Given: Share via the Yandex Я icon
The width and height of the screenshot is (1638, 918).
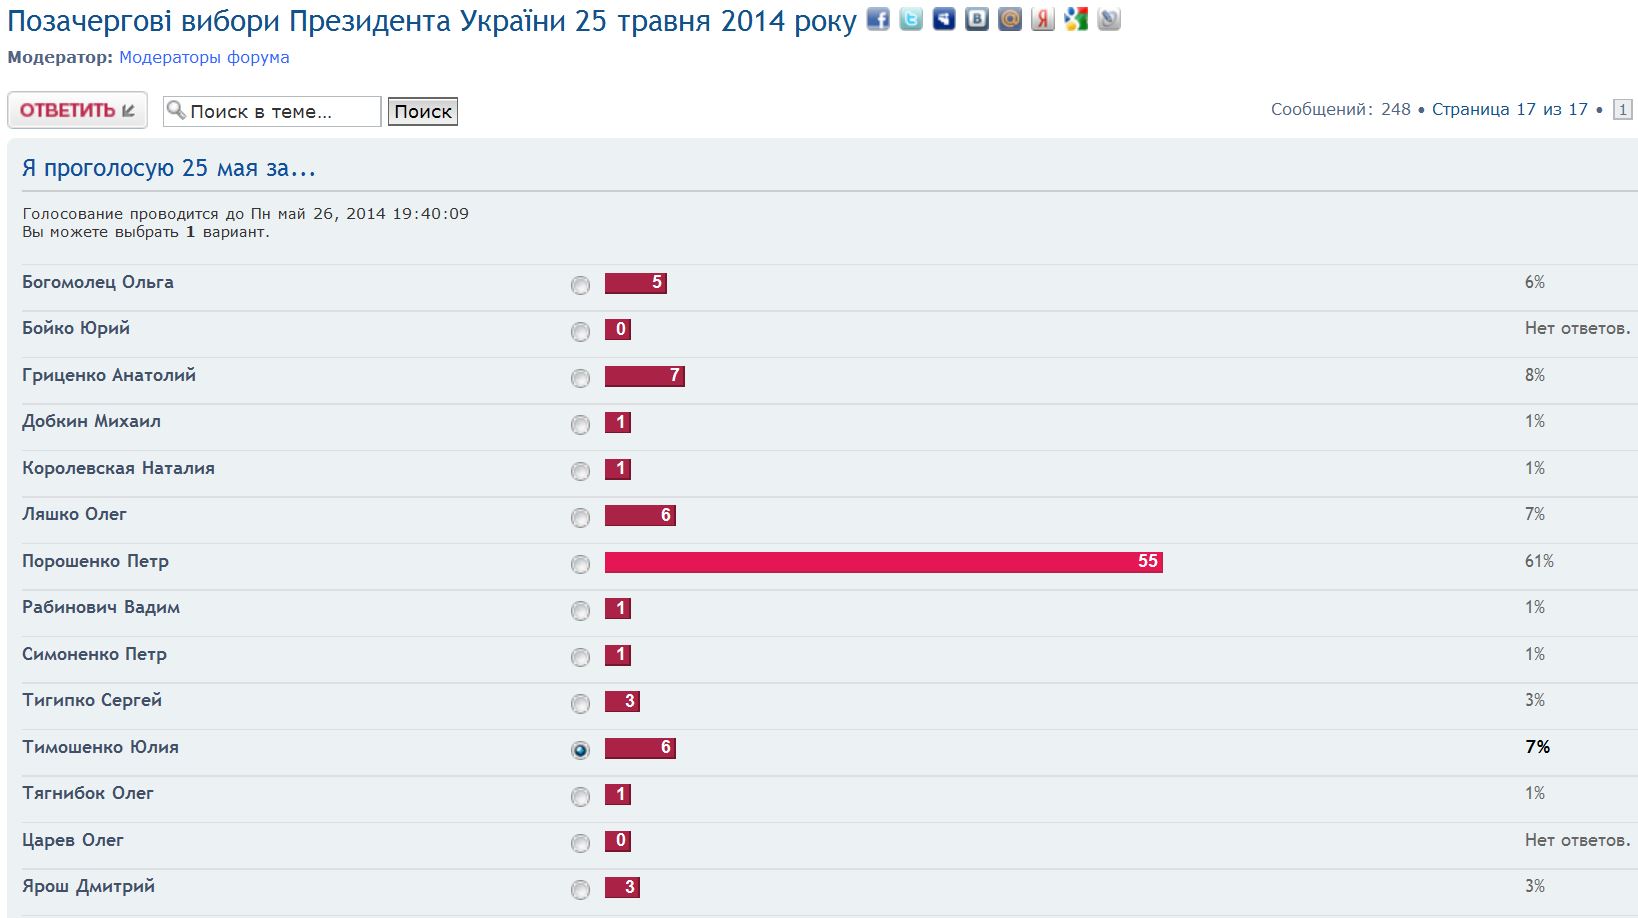Looking at the screenshot, I should pos(1043,19).
